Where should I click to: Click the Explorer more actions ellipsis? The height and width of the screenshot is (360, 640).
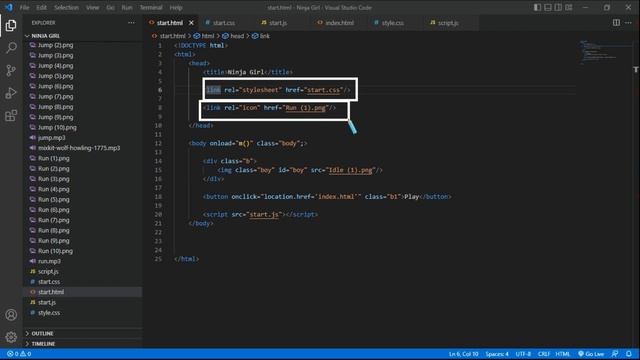coord(131,23)
